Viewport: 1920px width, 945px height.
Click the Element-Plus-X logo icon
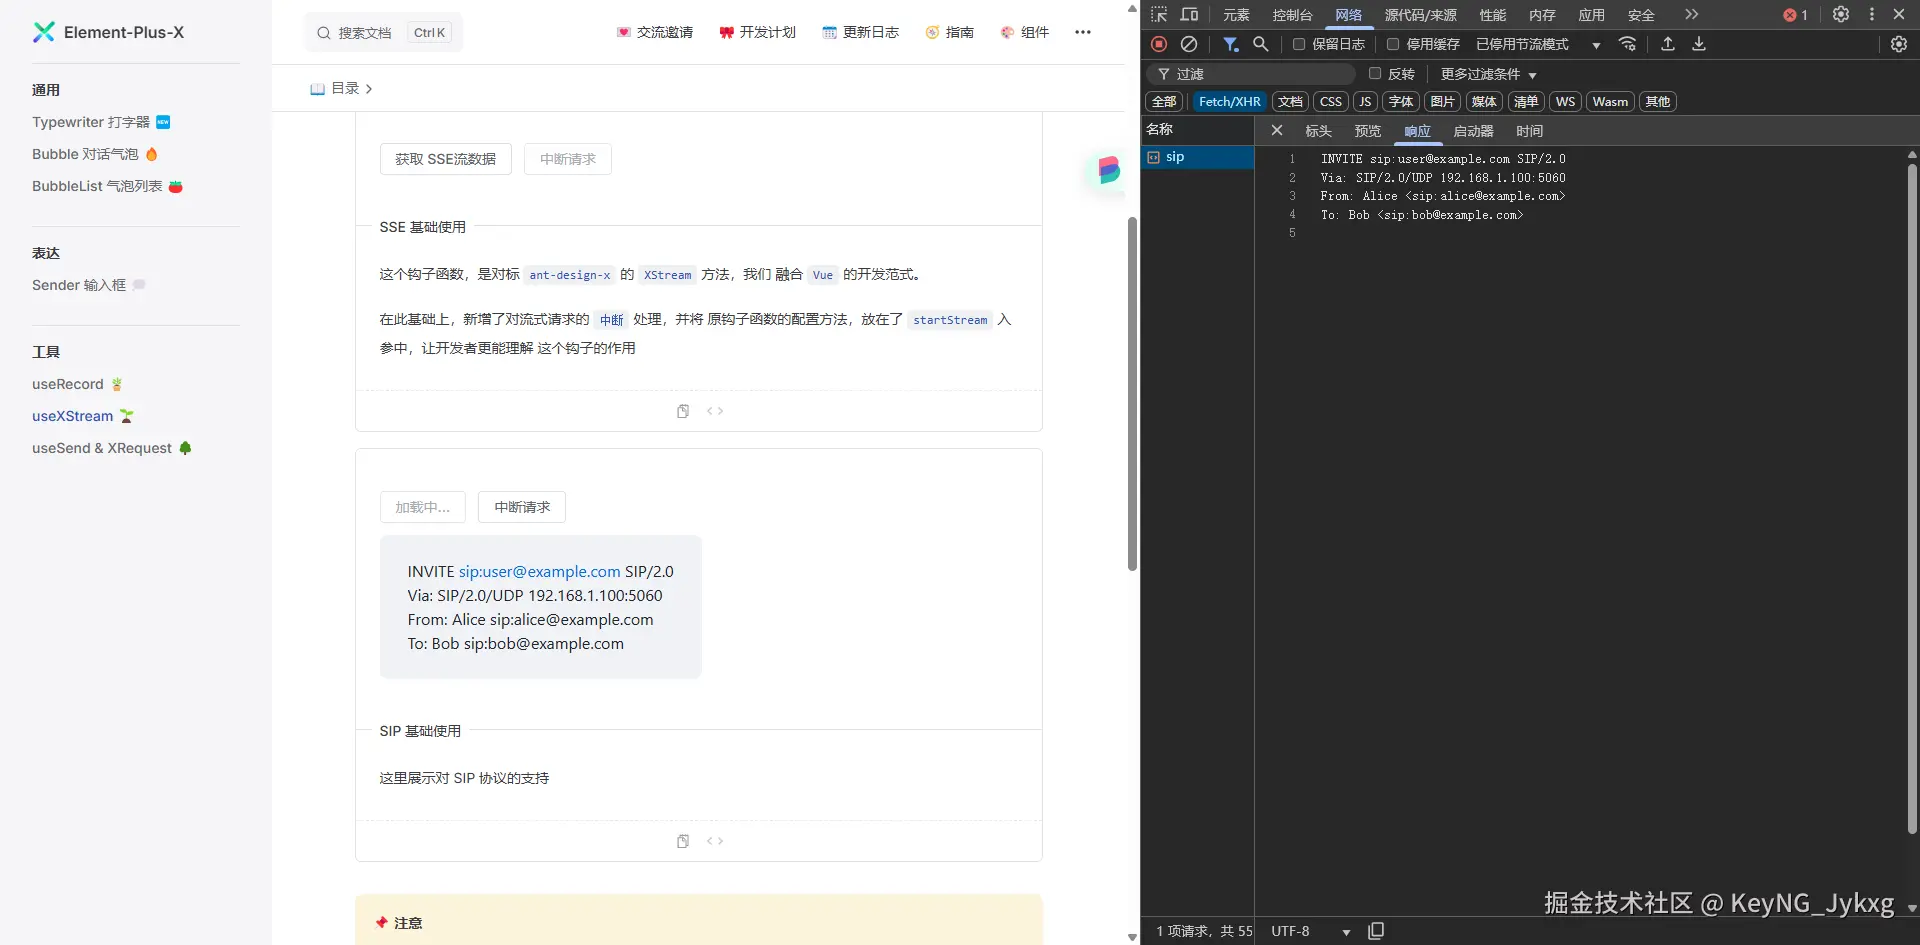point(44,32)
